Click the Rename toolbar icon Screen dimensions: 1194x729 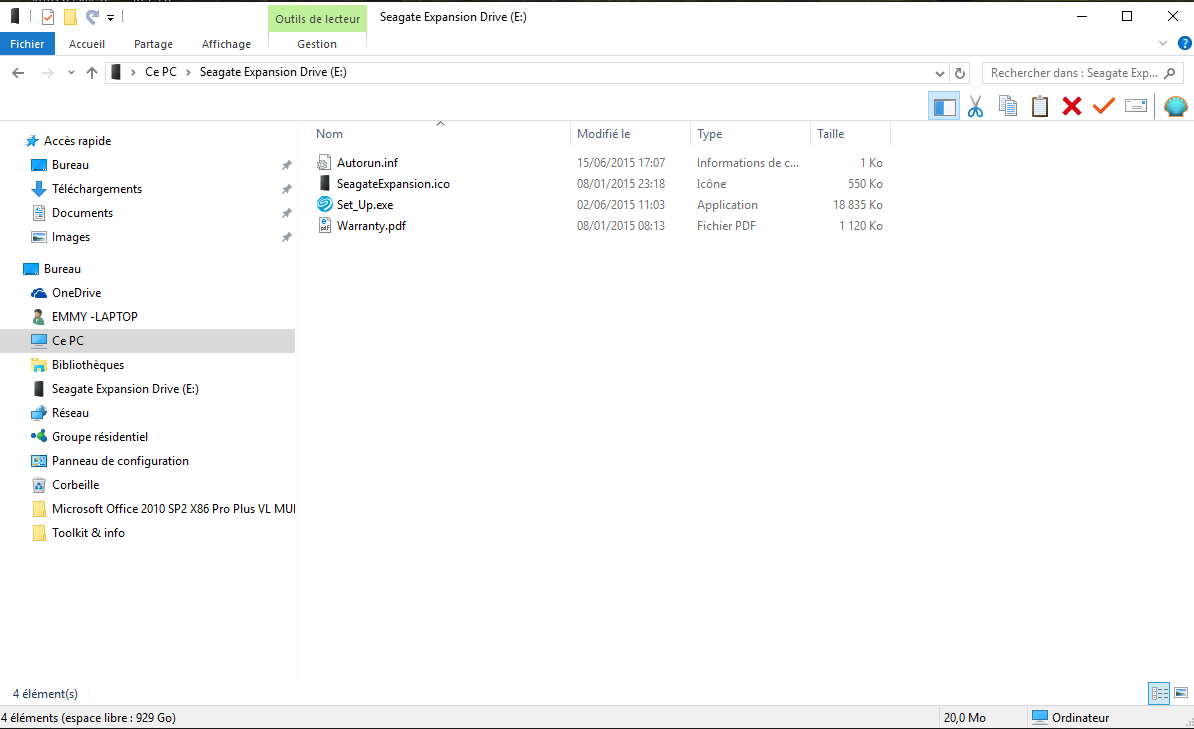click(1135, 106)
